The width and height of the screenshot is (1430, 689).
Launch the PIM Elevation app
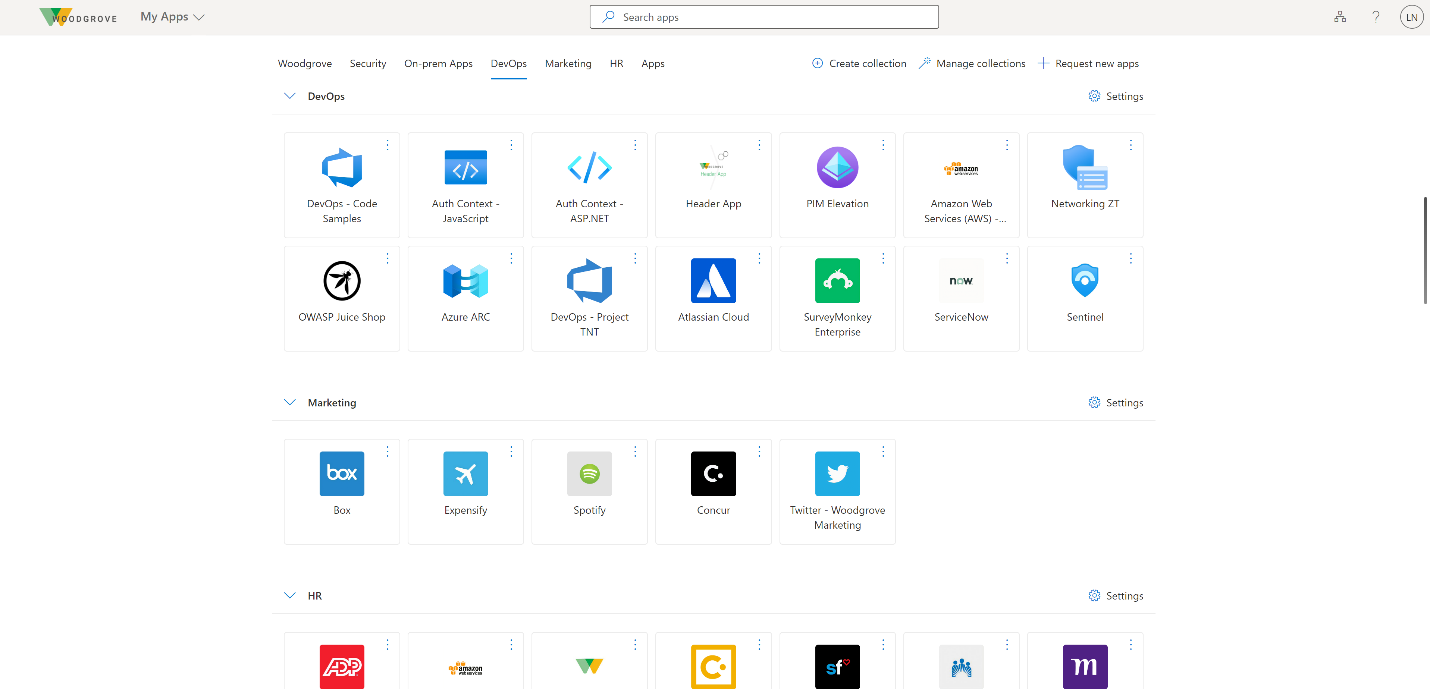click(x=837, y=185)
